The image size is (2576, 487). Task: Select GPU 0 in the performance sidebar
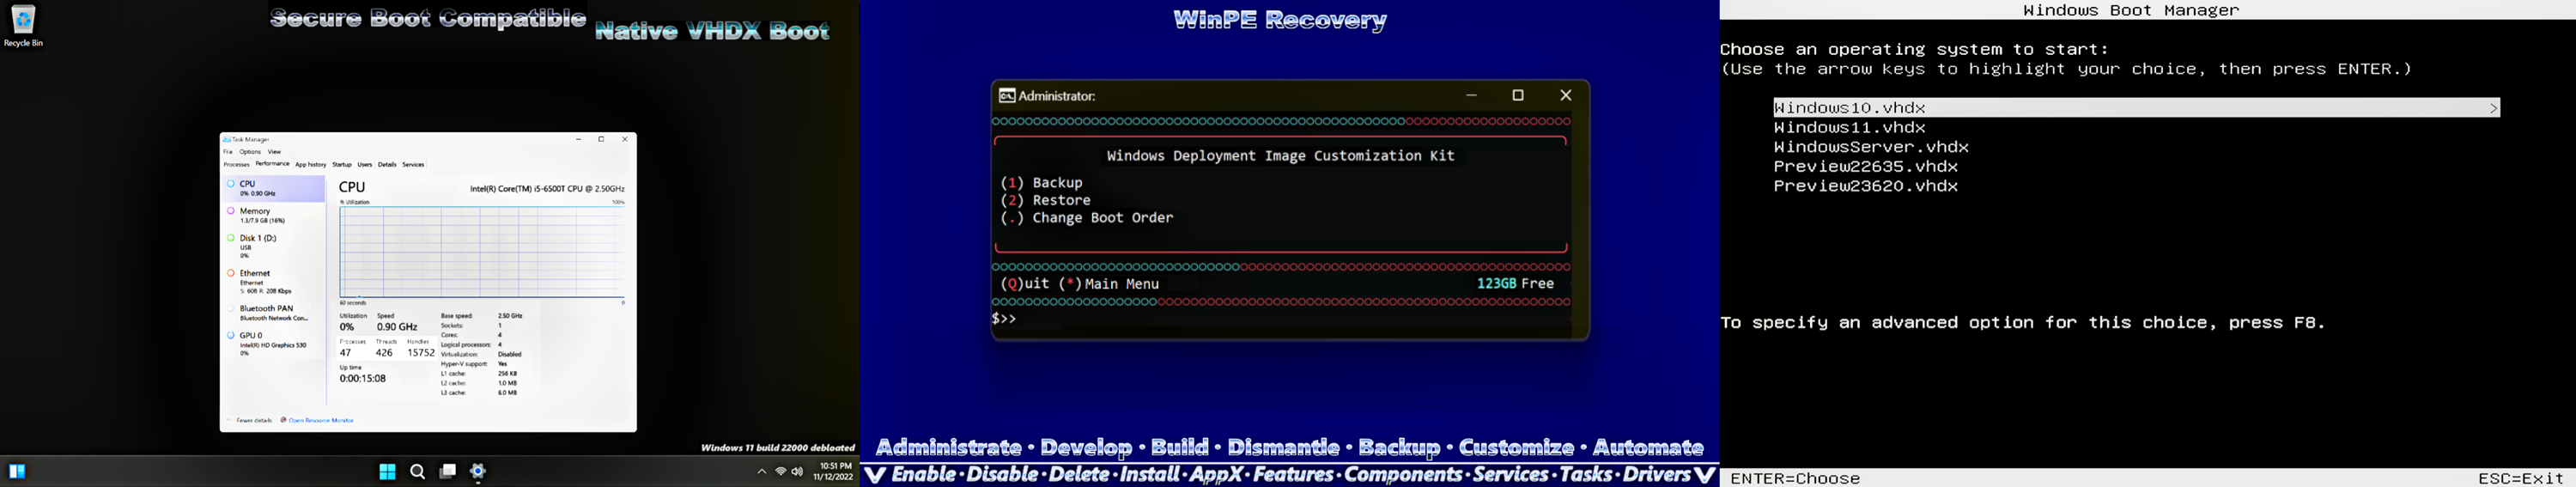point(274,344)
